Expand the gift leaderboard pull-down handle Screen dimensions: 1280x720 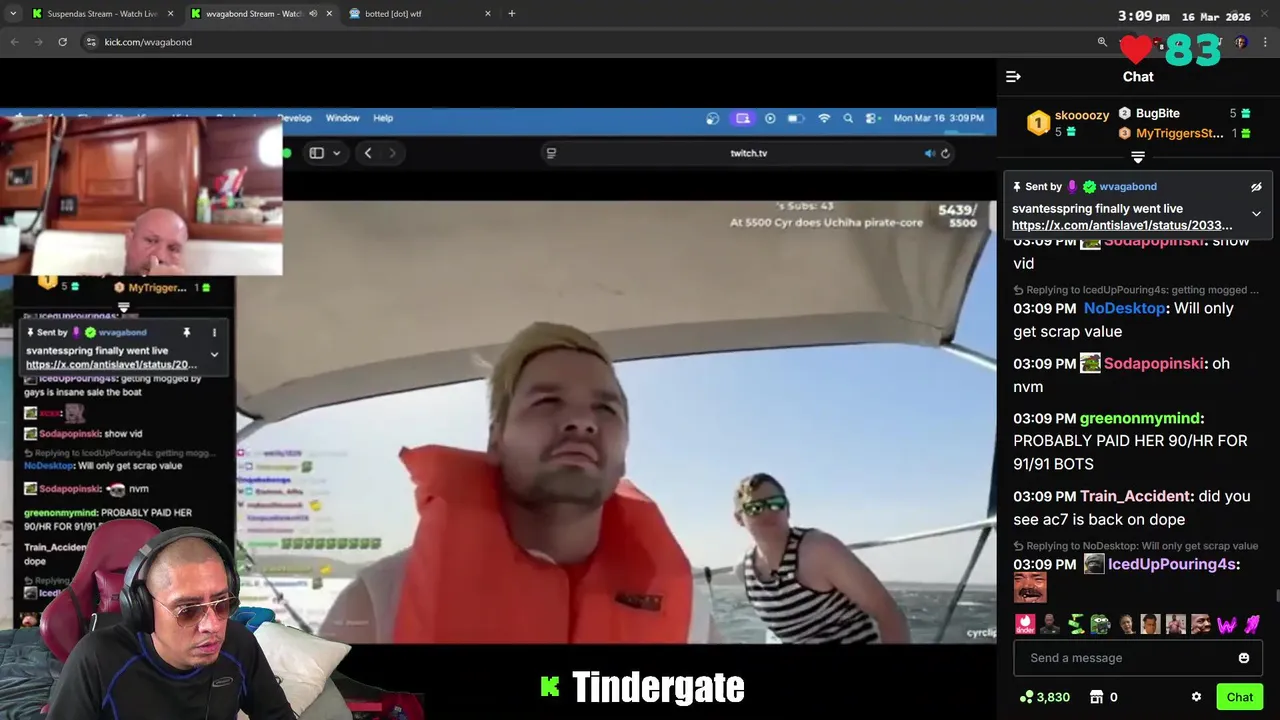pyautogui.click(x=1137, y=157)
